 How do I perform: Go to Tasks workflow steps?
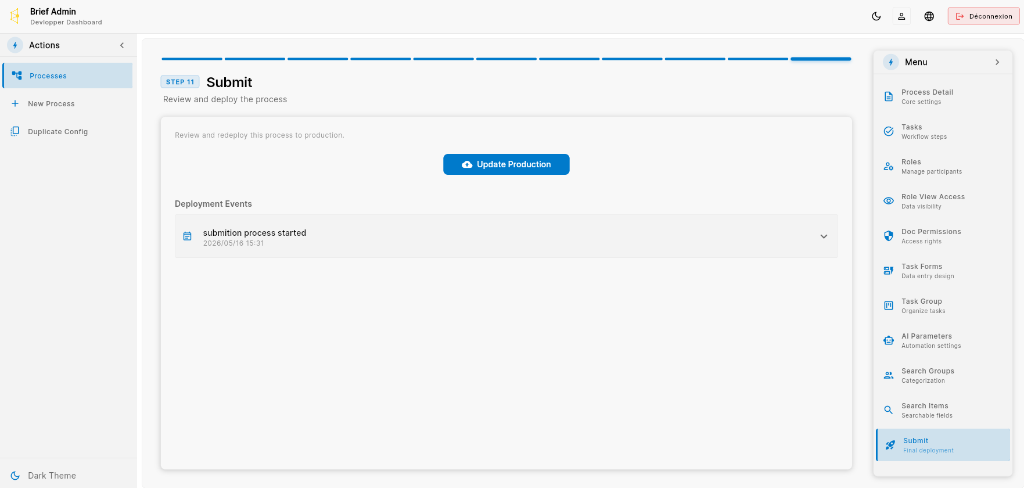tap(943, 131)
